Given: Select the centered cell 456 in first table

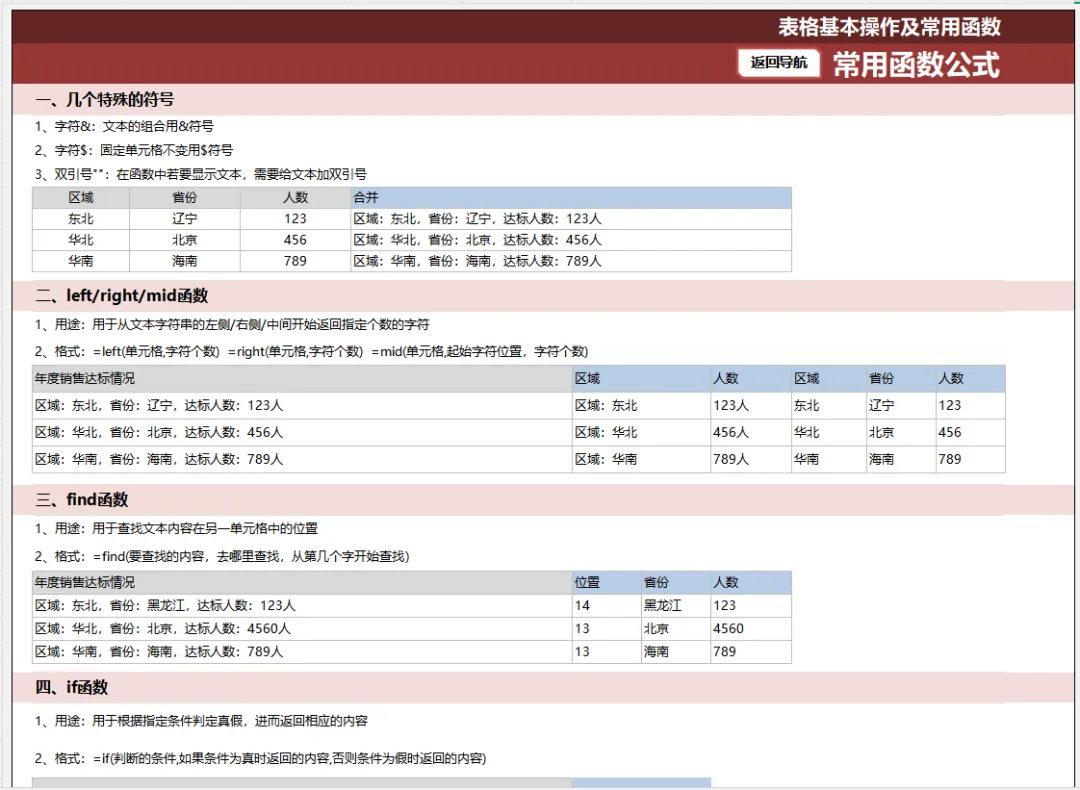Looking at the screenshot, I should pos(295,240).
